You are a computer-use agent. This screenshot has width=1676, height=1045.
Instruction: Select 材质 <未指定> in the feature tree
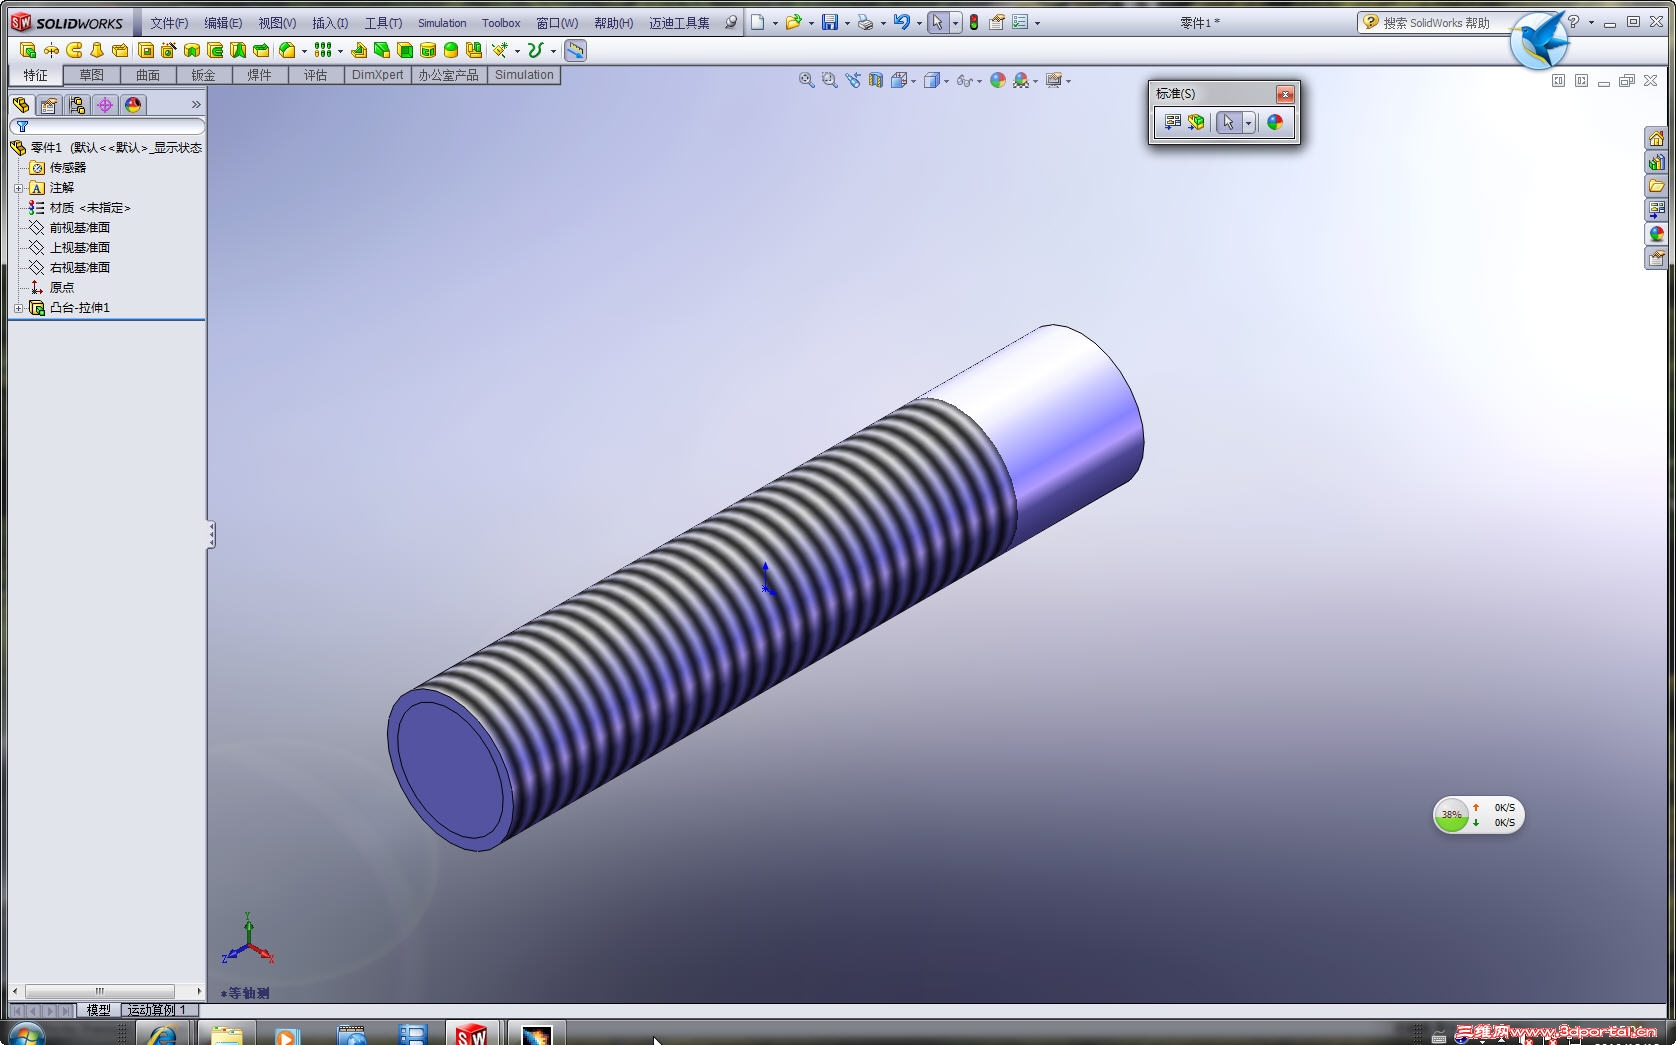[x=90, y=208]
